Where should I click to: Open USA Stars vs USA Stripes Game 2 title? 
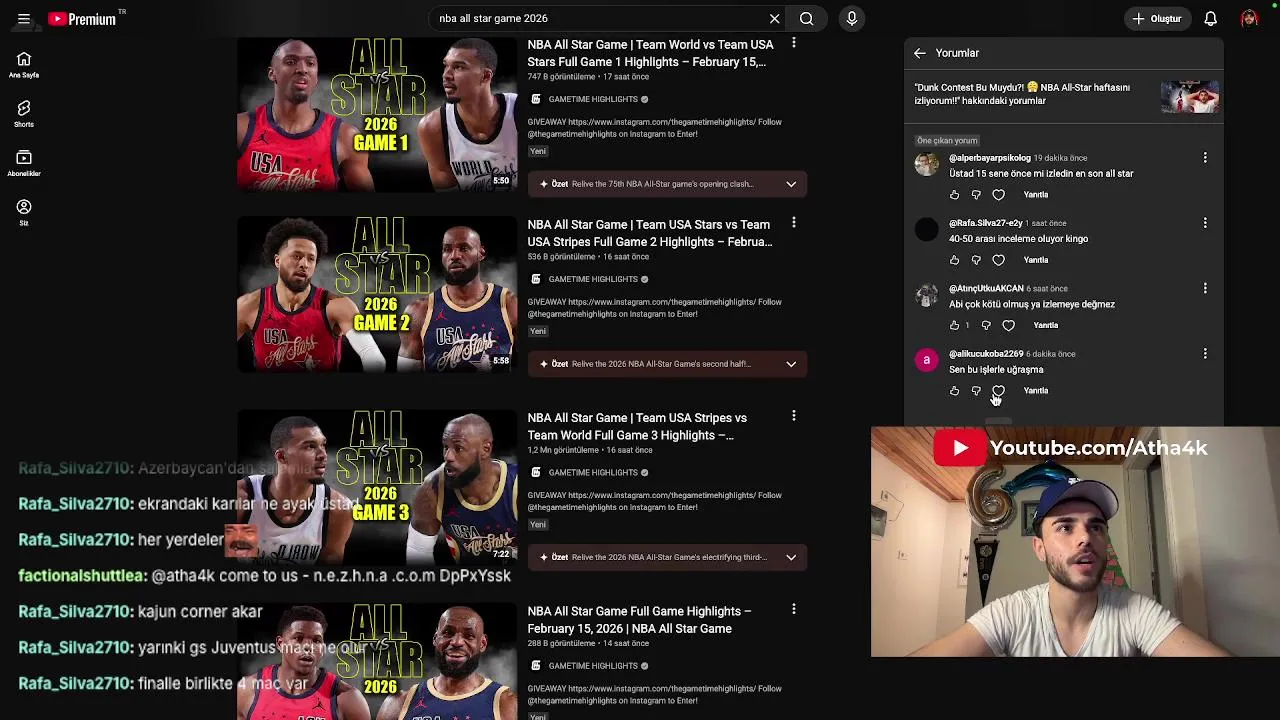click(650, 233)
